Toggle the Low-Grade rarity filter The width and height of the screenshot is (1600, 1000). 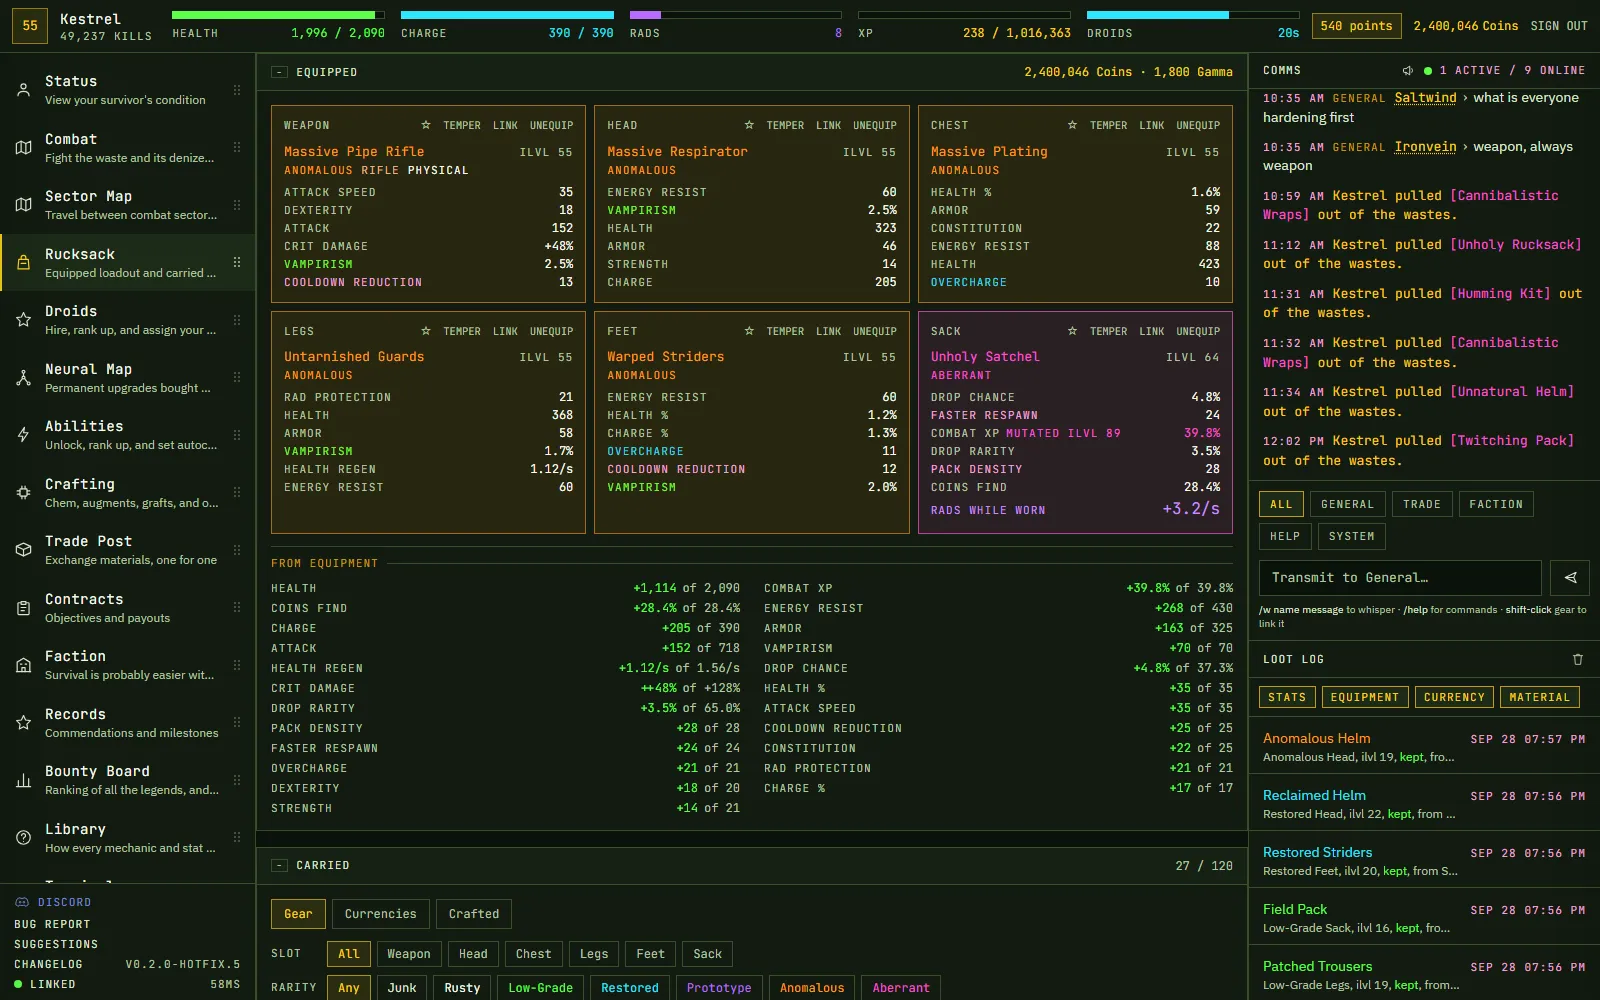(x=540, y=988)
